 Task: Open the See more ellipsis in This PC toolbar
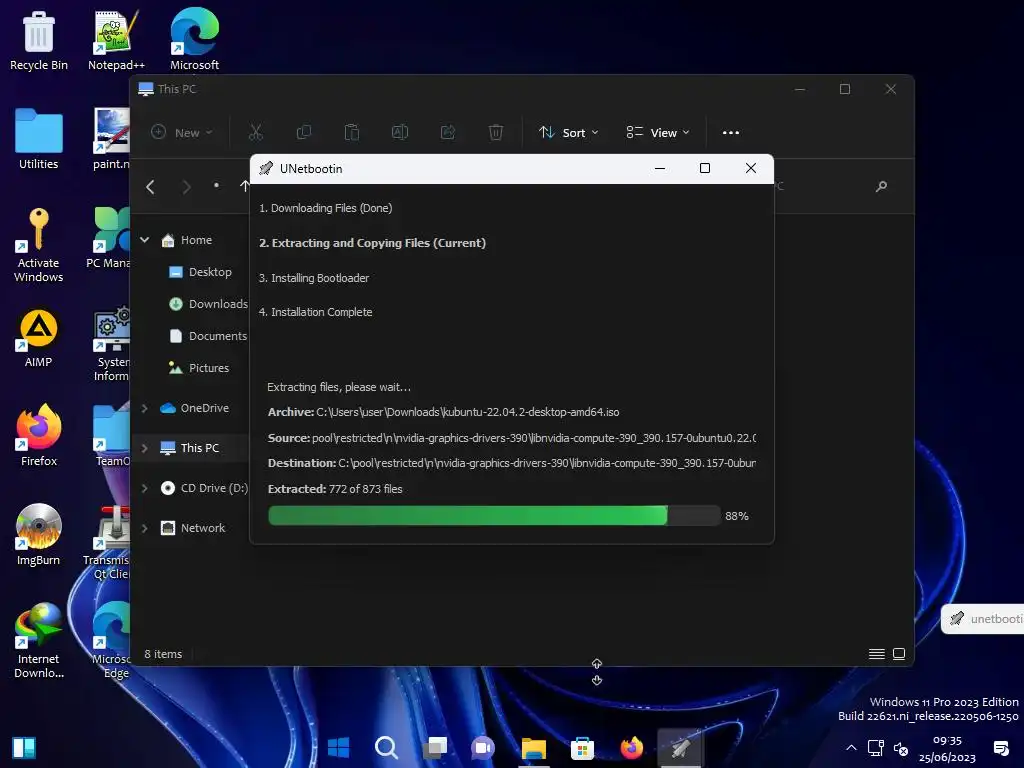coord(731,133)
